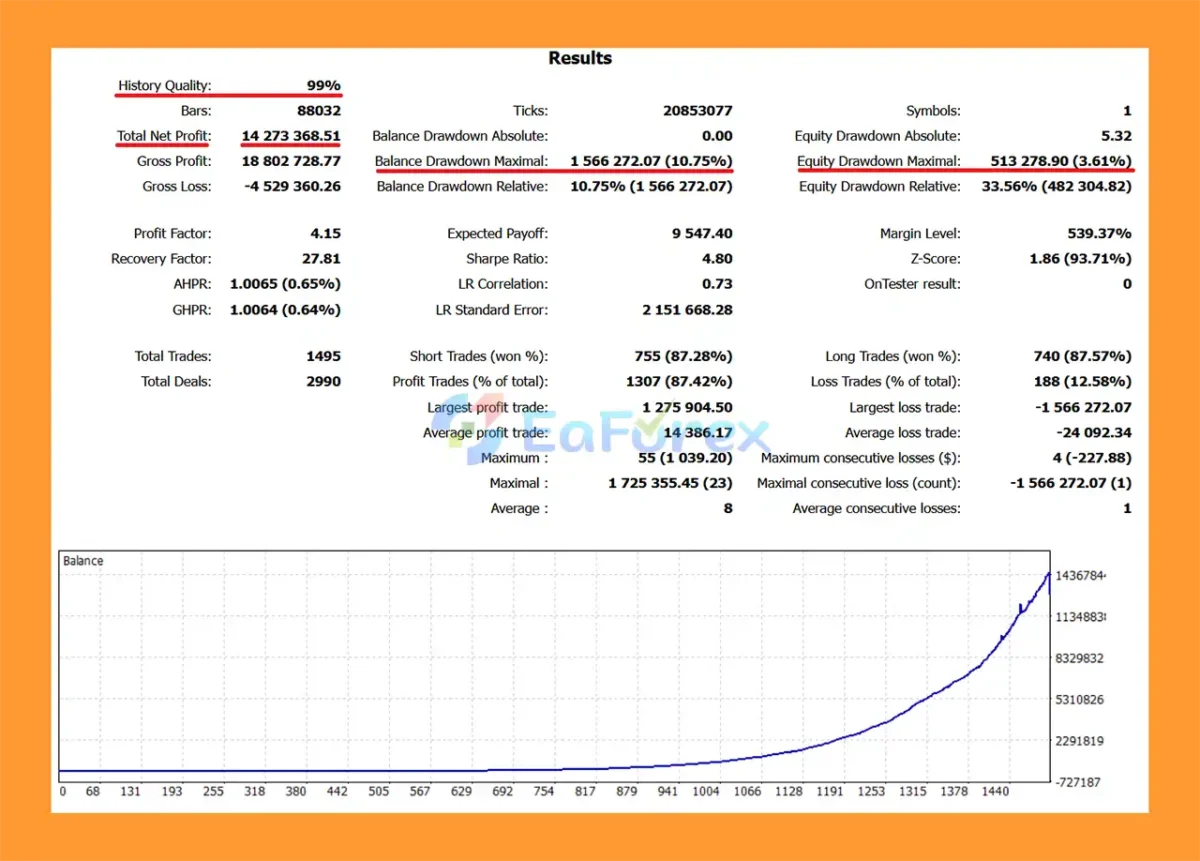The width and height of the screenshot is (1200, 861).
Task: Click the "Total Net Profit:" label
Action: pos(164,136)
